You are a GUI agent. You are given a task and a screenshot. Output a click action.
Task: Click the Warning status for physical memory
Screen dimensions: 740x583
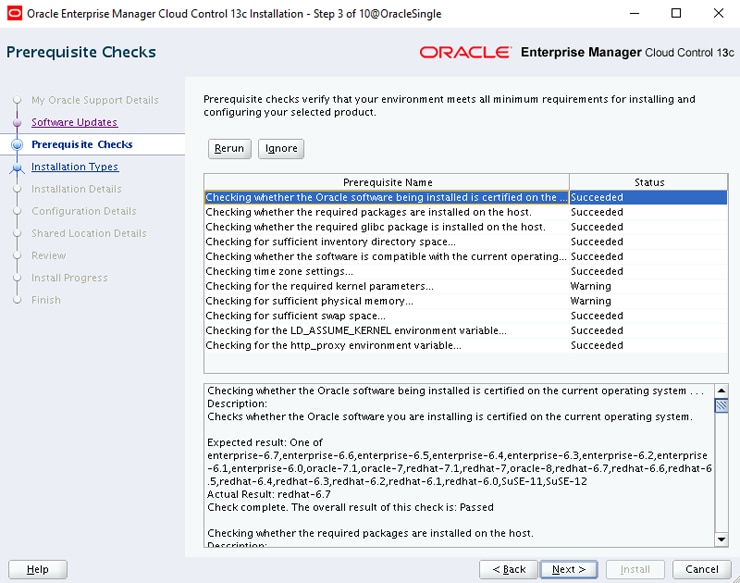pyautogui.click(x=591, y=301)
